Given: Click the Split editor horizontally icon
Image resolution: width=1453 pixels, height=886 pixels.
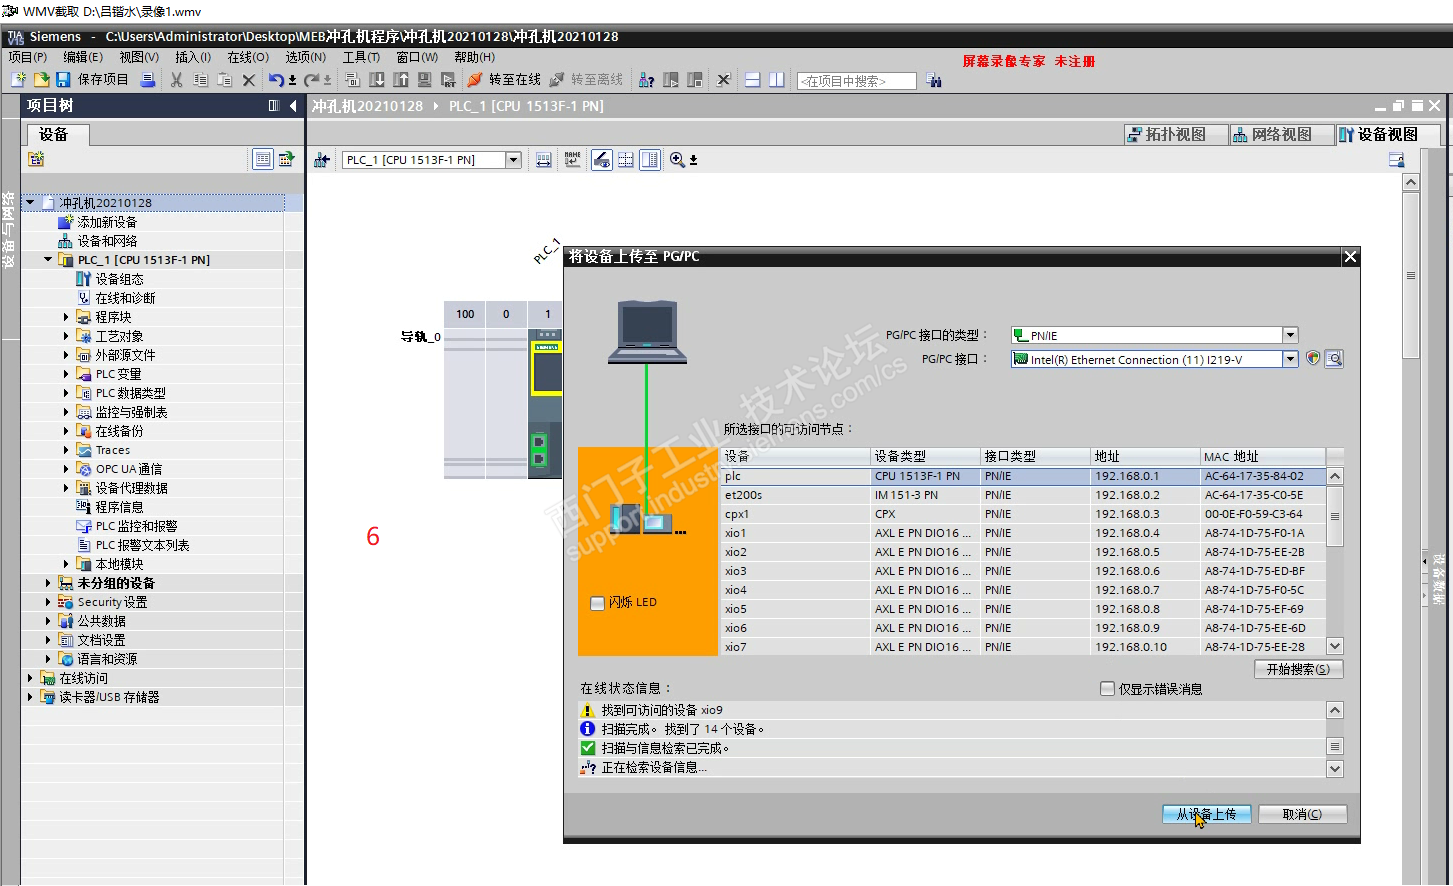Looking at the screenshot, I should [x=753, y=80].
